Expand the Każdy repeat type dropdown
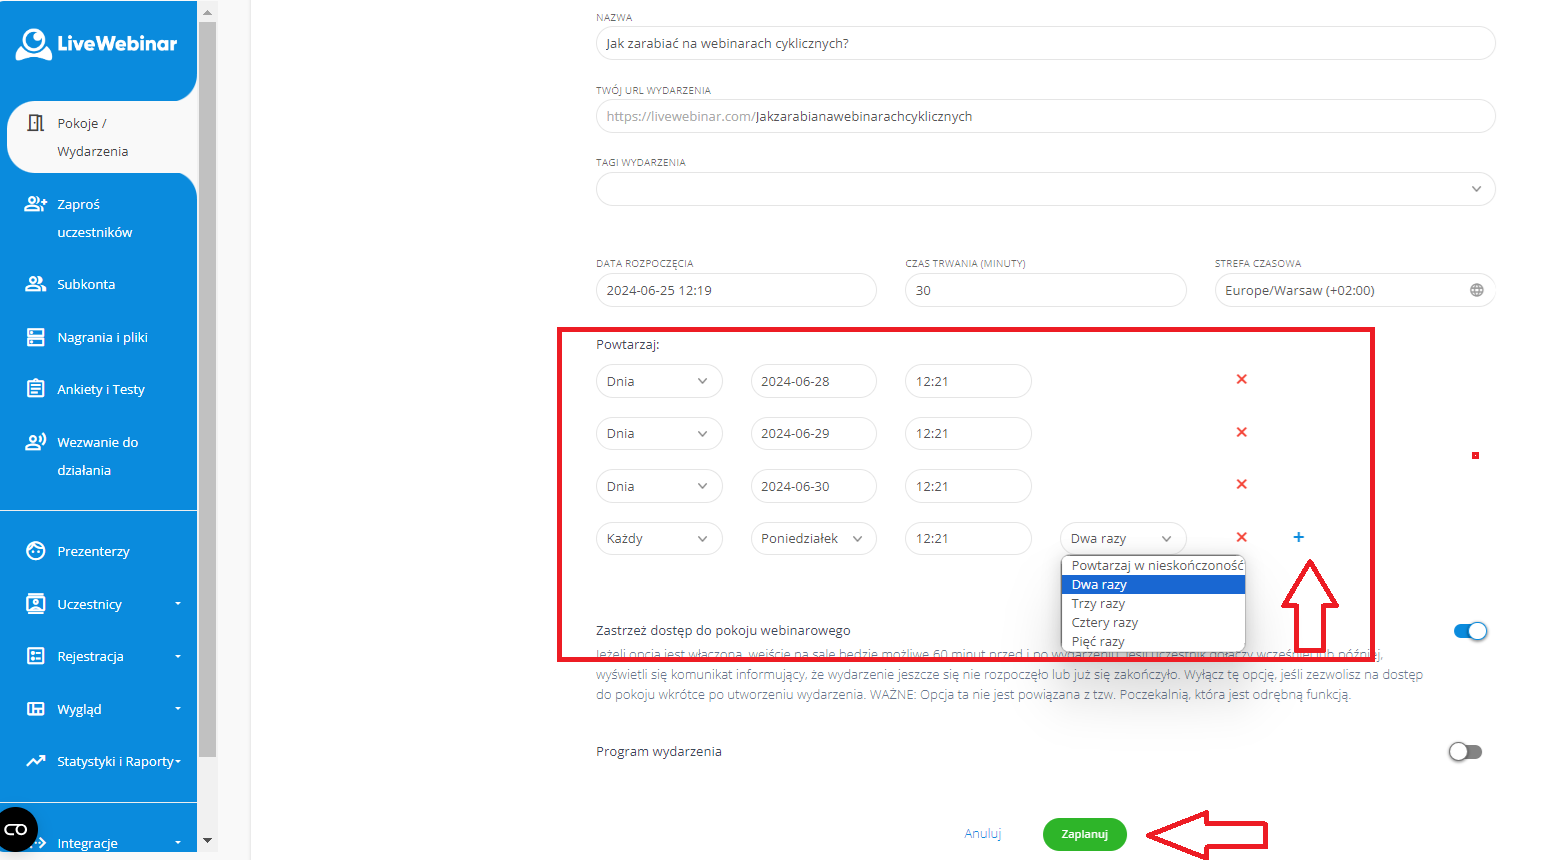Image resolution: width=1545 pixels, height=860 pixels. (x=658, y=539)
